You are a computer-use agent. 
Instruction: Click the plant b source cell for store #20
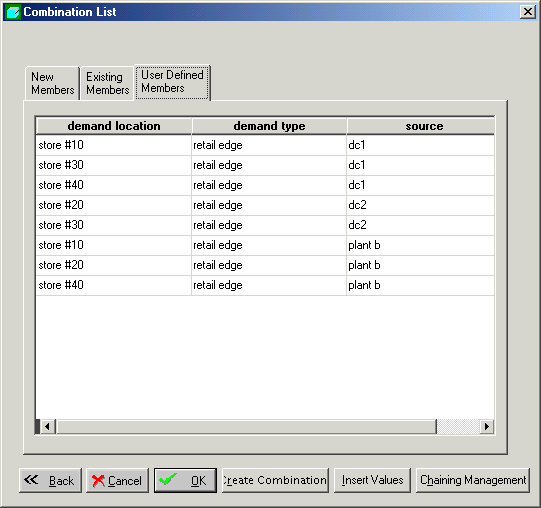tap(421, 265)
